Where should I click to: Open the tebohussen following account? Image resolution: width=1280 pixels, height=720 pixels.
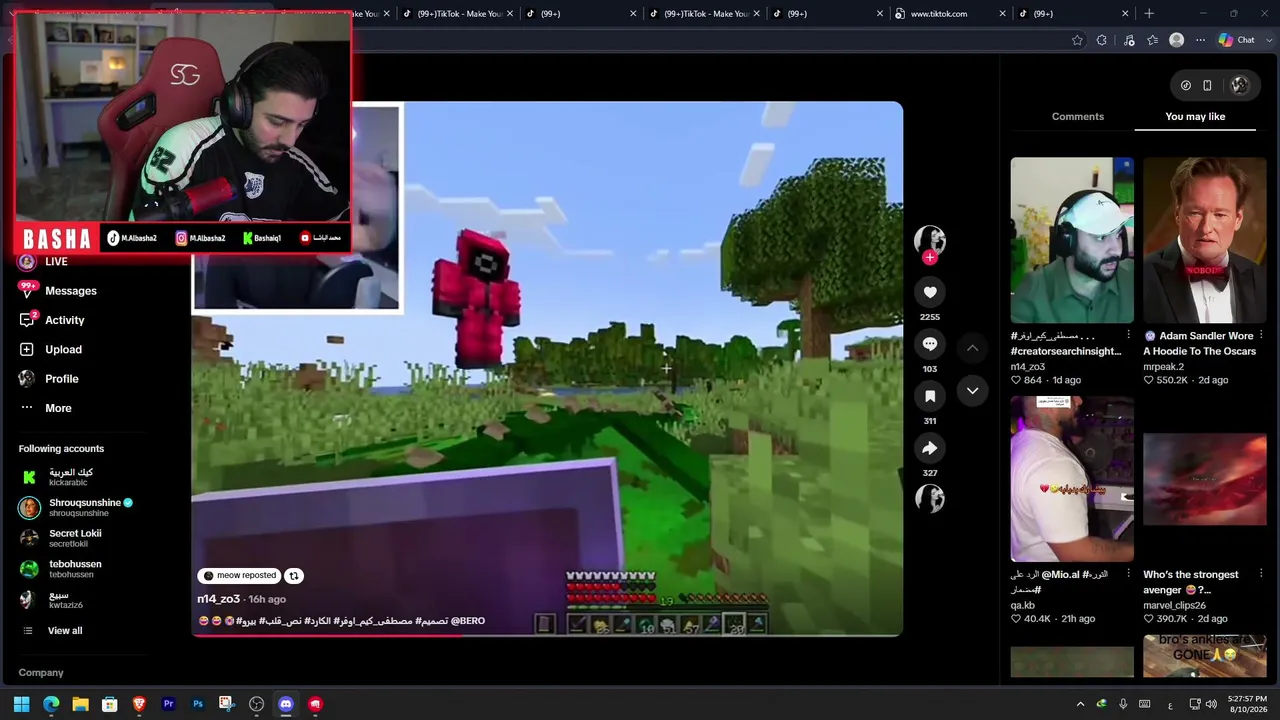click(x=61, y=569)
